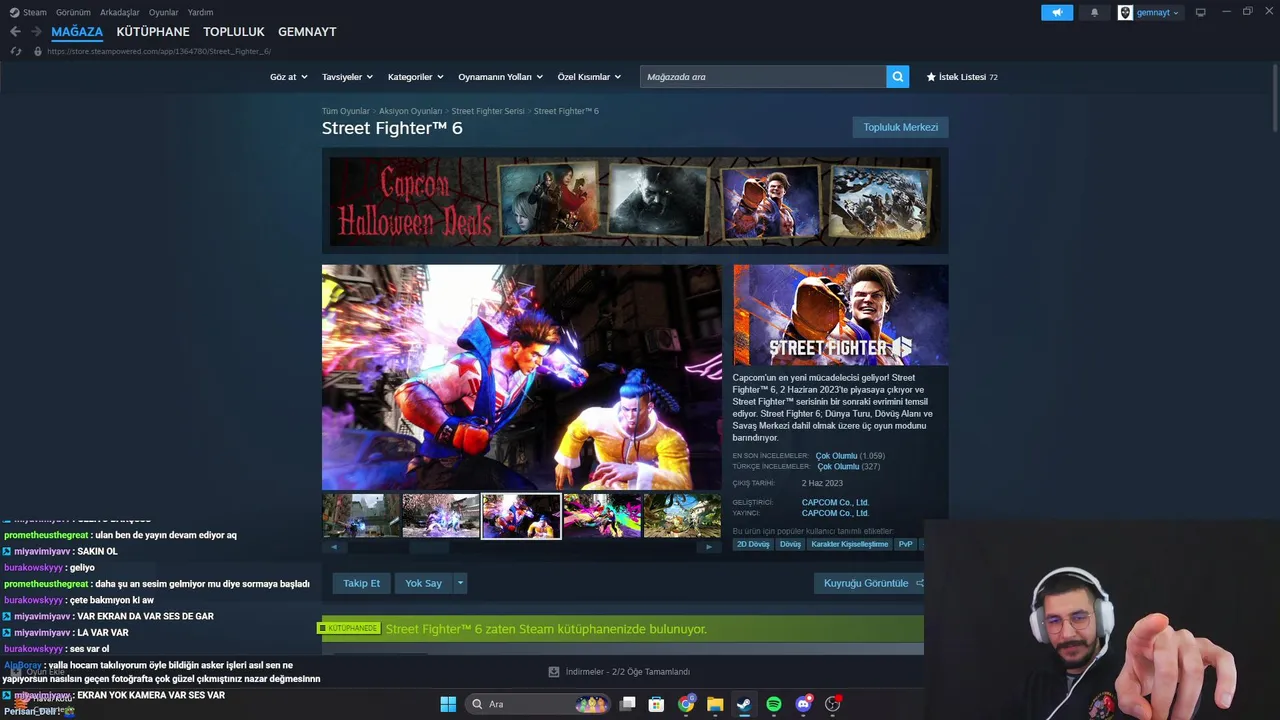
Task: Click the Karakter Kişiselleştirme tag
Action: (850, 544)
